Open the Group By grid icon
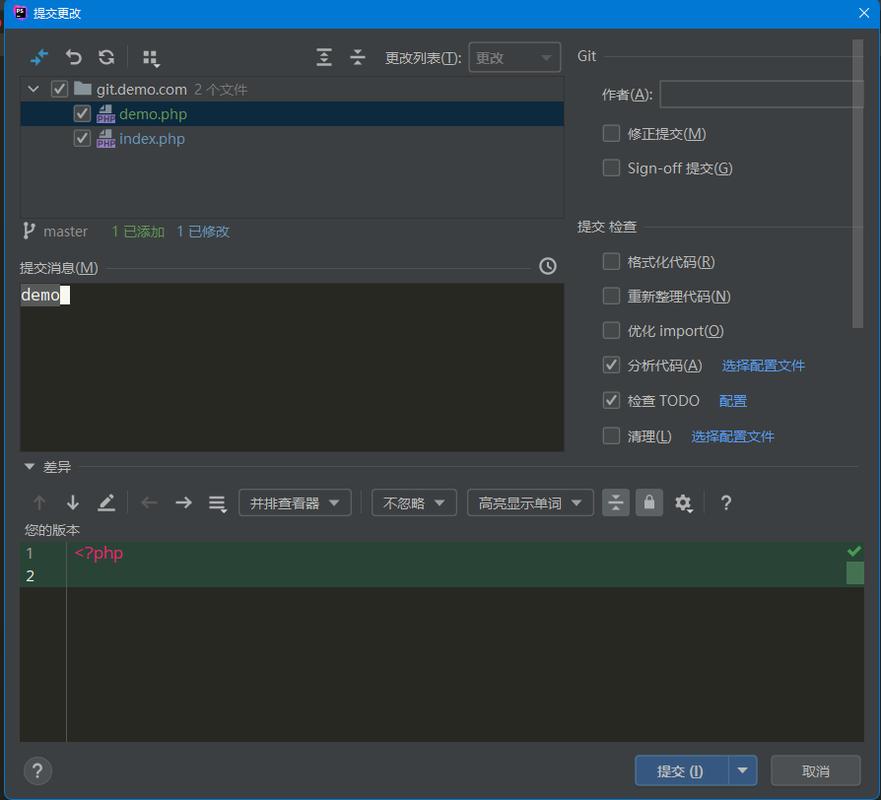This screenshot has width=881, height=800. click(151, 58)
